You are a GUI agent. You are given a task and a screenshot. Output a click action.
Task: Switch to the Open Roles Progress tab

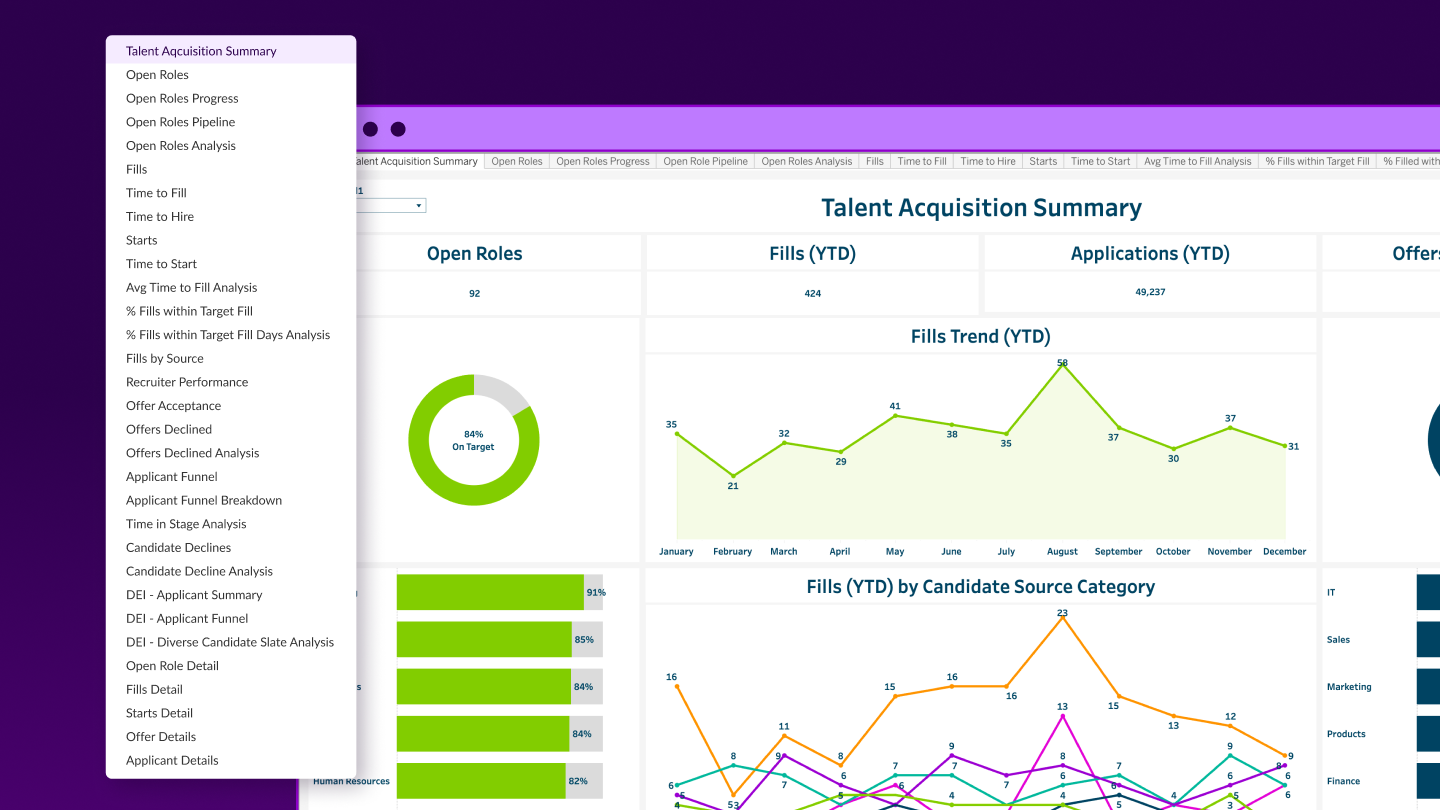[x=603, y=161]
